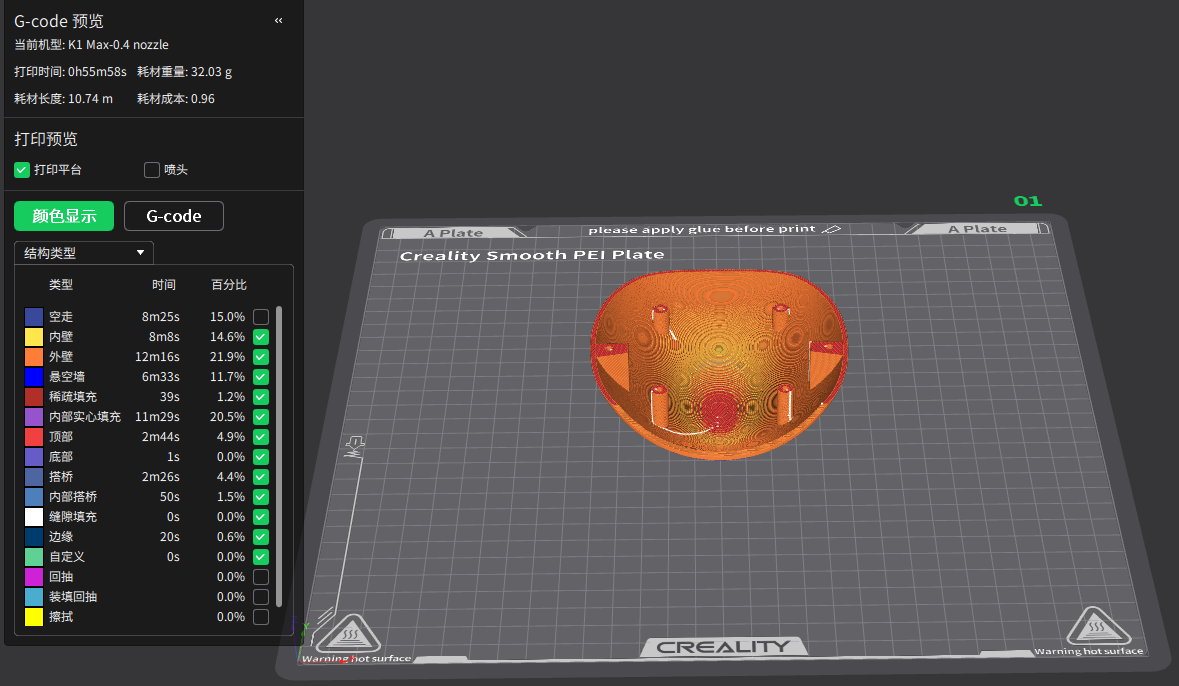Screen dimensions: 1179x686
Task: Enable the 喷头 nozzle checkbox
Action: pos(152,170)
